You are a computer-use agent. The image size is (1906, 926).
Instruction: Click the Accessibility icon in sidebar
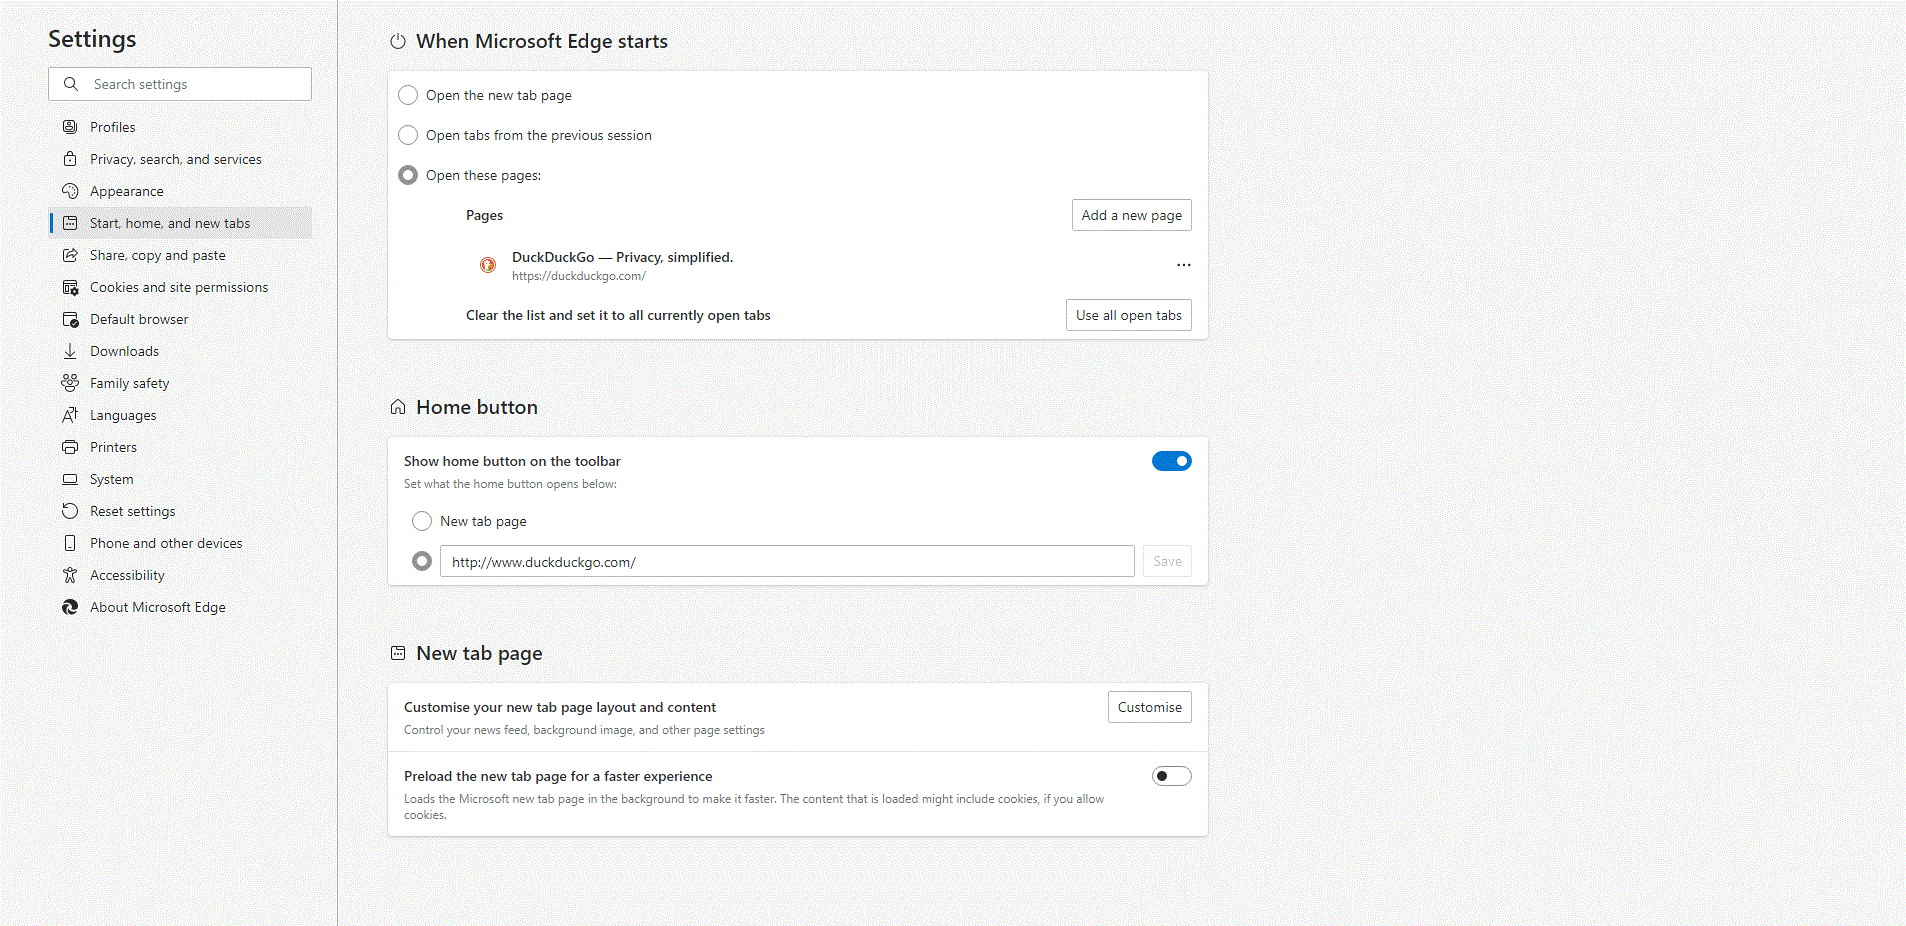point(70,575)
